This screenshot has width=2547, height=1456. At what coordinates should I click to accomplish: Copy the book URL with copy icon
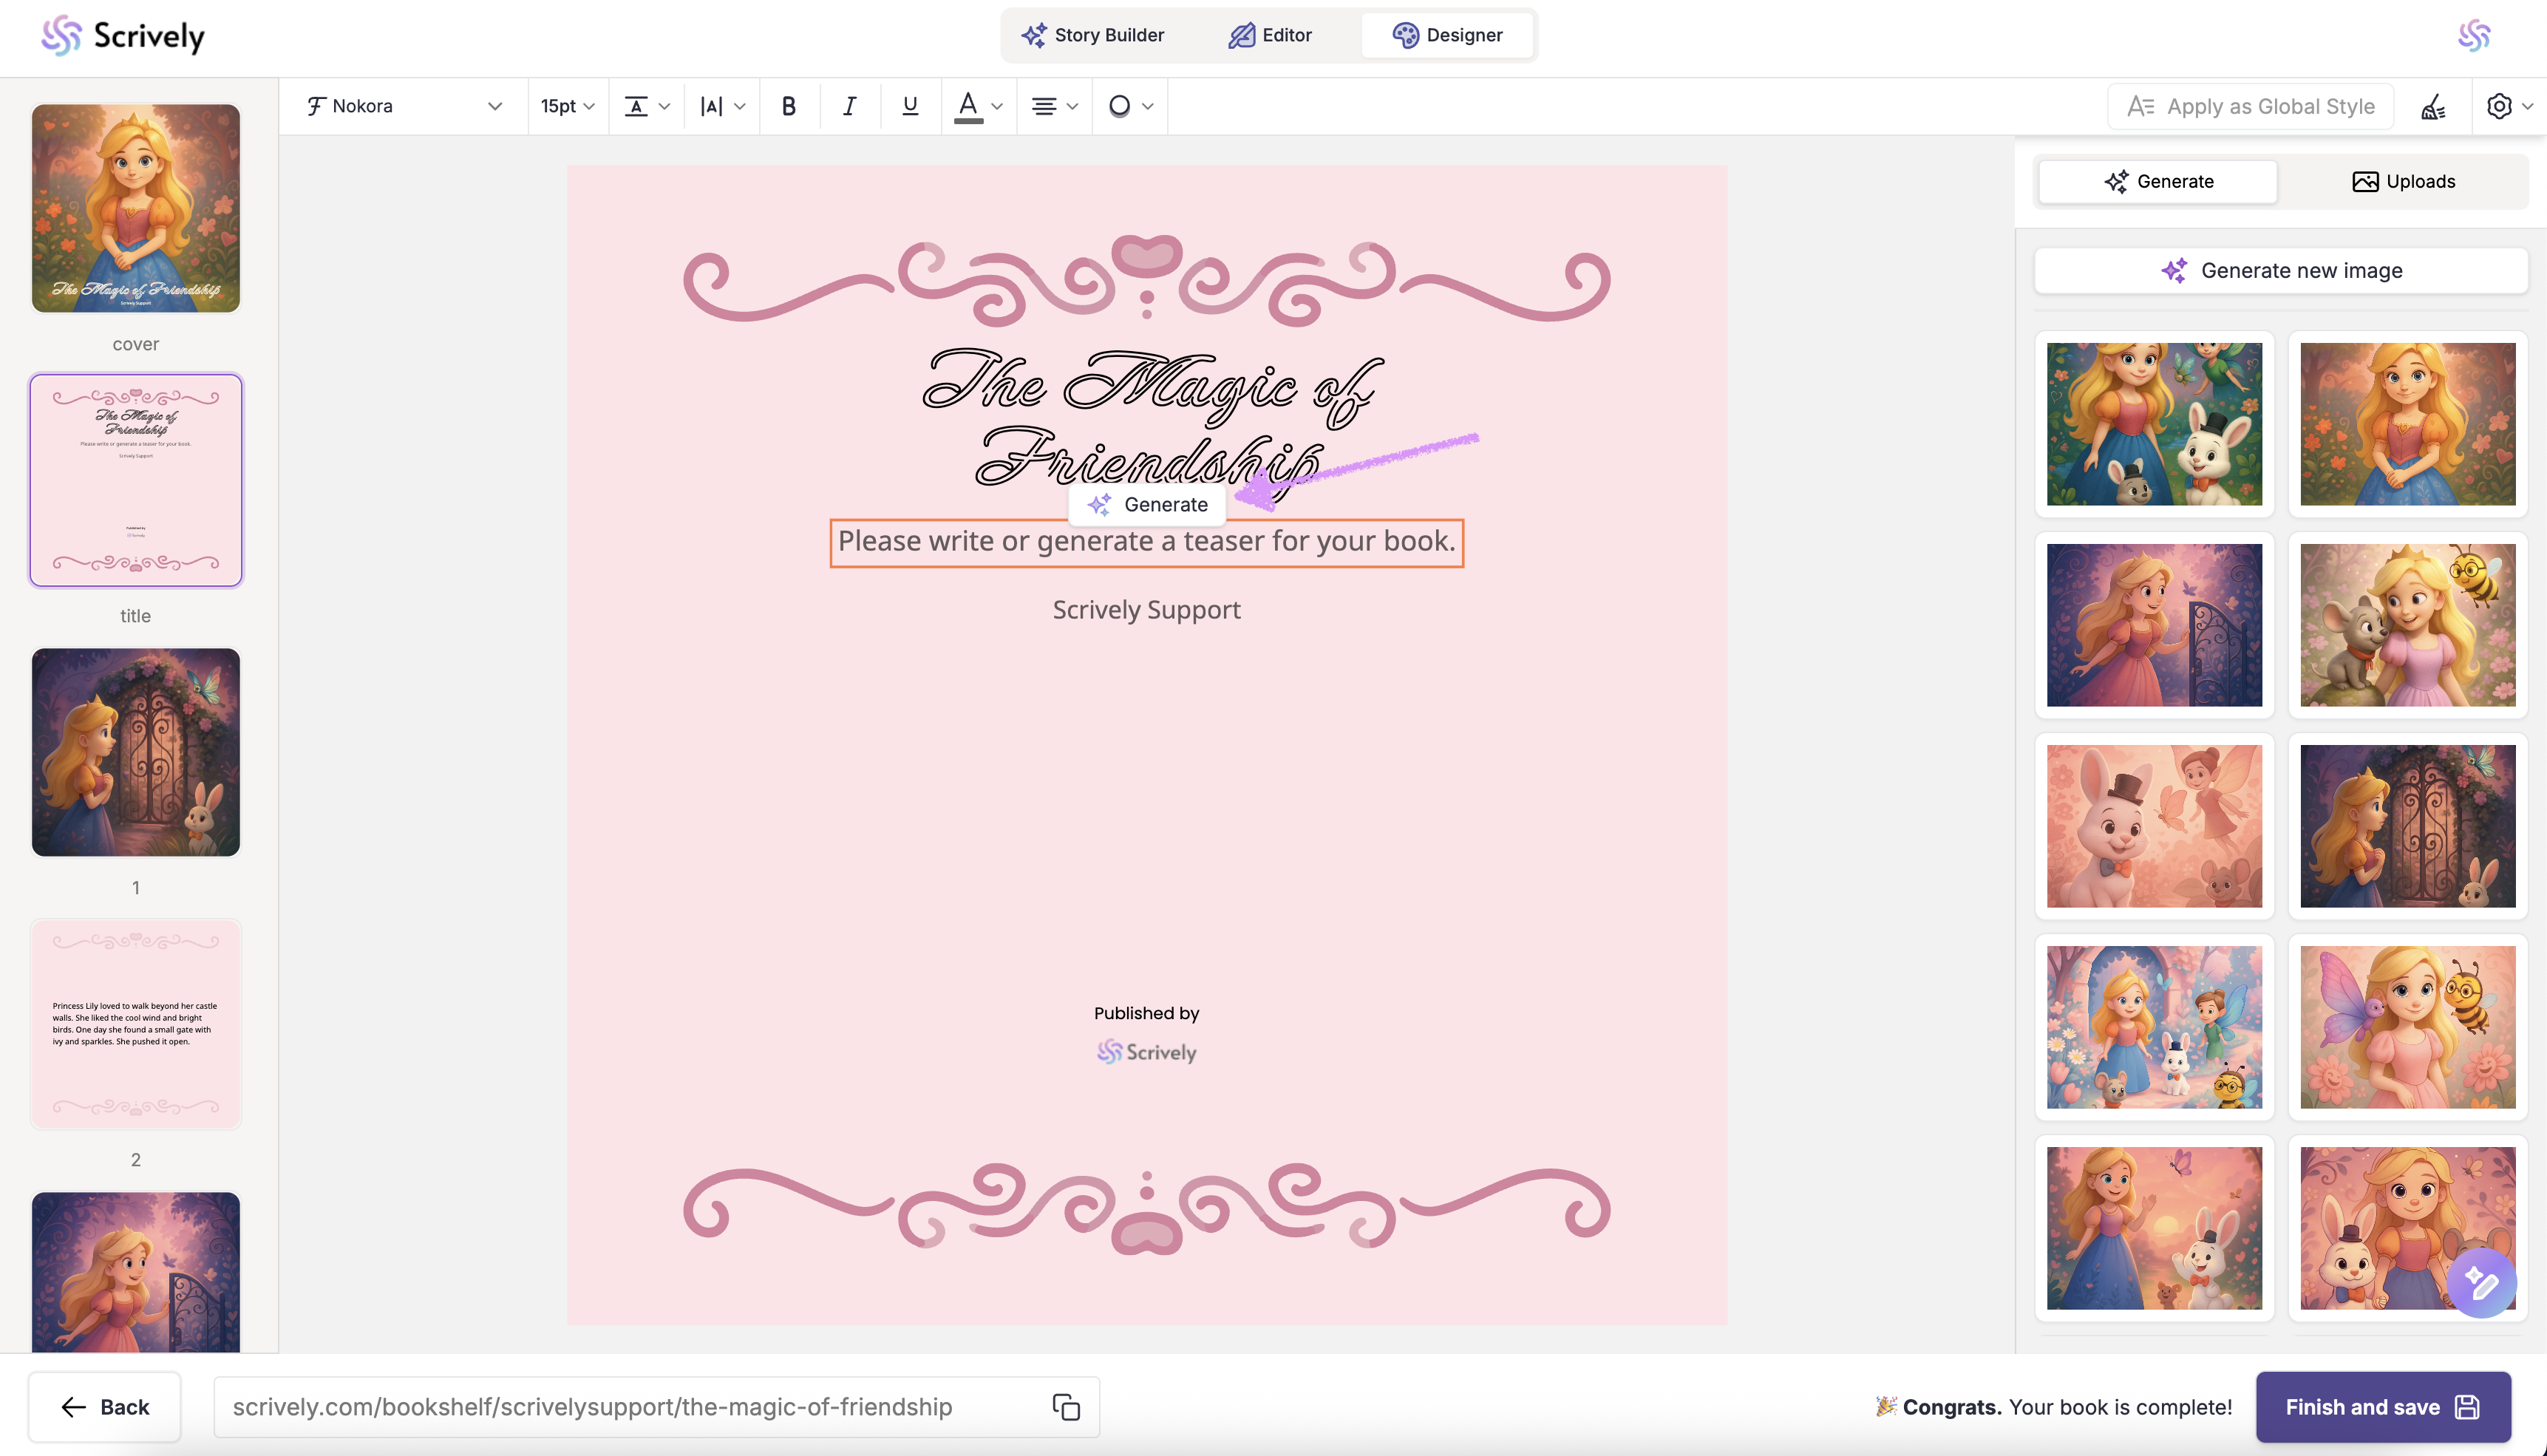click(1066, 1407)
